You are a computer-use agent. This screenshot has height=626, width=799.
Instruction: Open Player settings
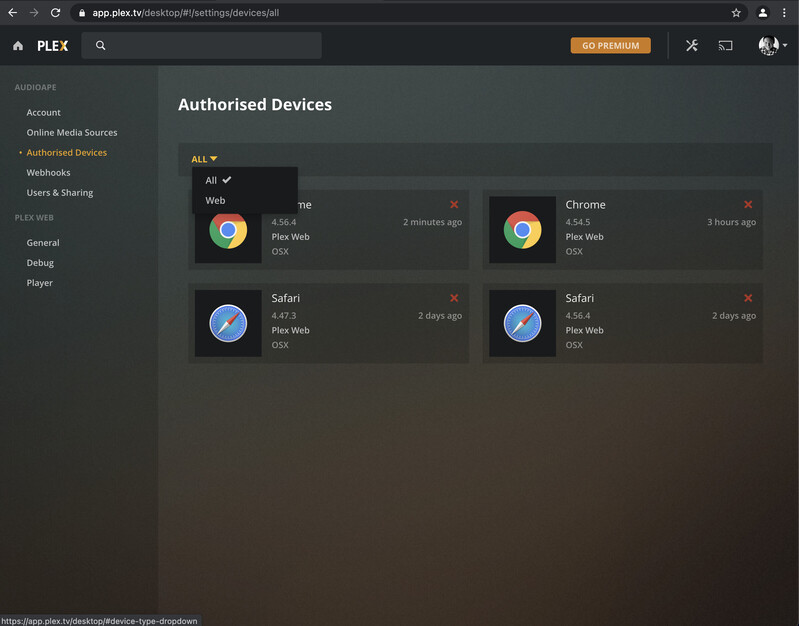(x=39, y=283)
